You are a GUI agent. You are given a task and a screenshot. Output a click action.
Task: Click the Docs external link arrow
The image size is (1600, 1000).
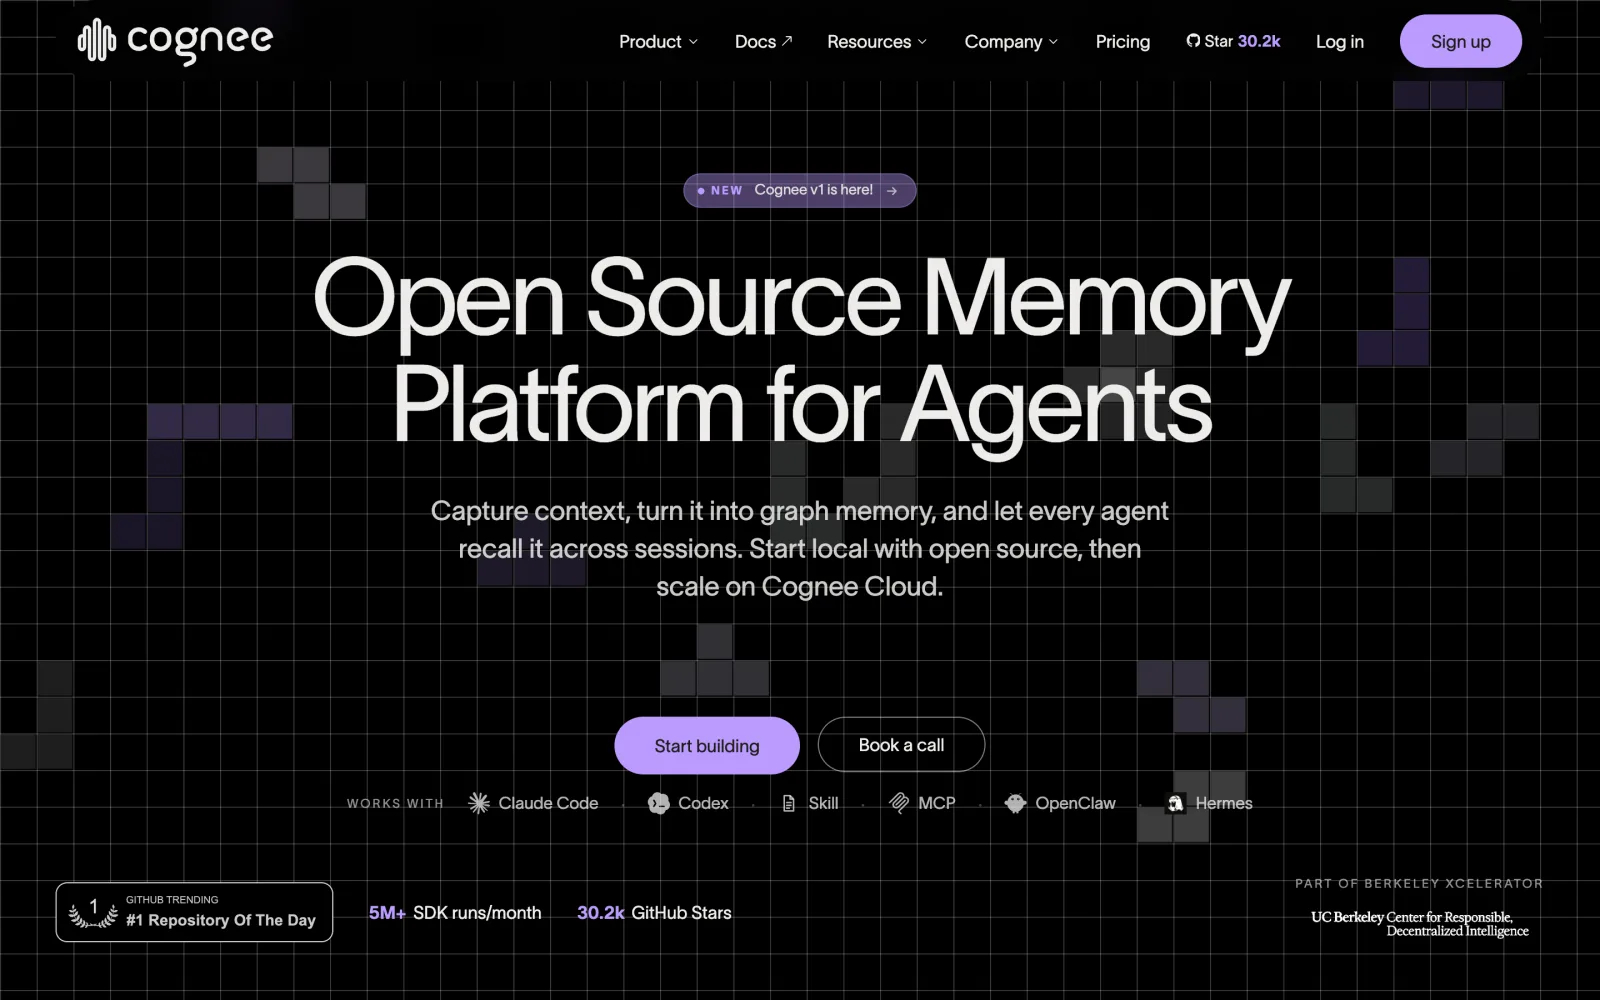coord(787,40)
